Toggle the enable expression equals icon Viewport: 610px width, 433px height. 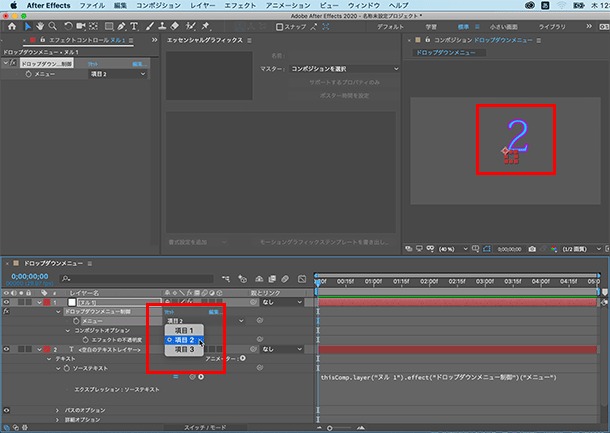pos(176,377)
